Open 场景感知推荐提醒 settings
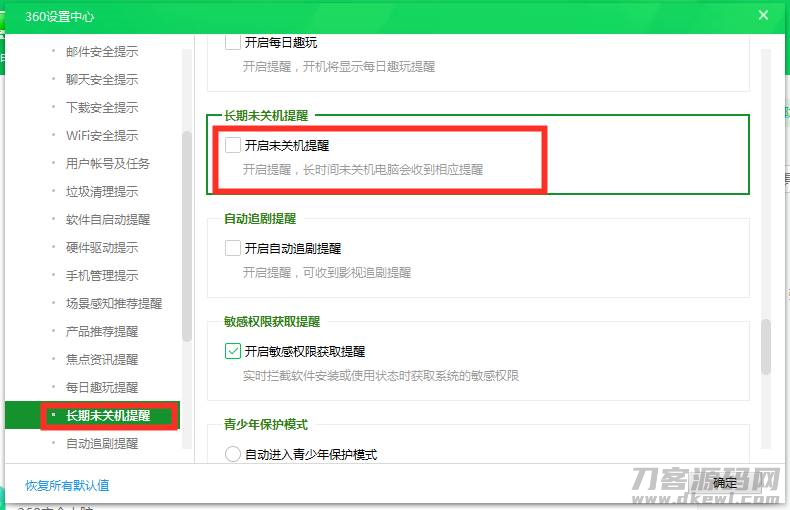 click(114, 303)
